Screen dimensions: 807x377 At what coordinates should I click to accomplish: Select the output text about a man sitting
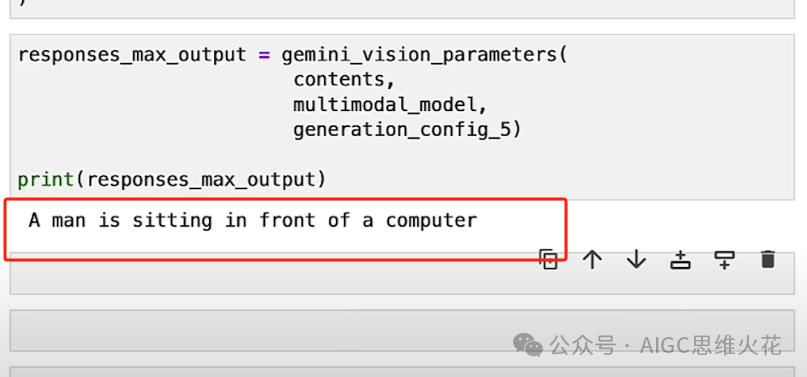253,220
